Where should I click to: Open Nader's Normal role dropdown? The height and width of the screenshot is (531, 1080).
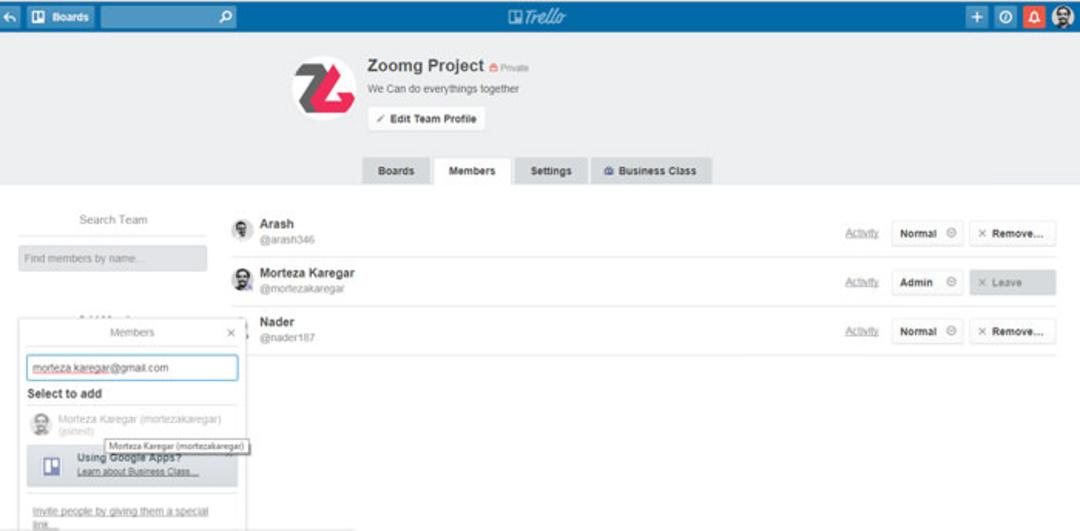(x=927, y=331)
